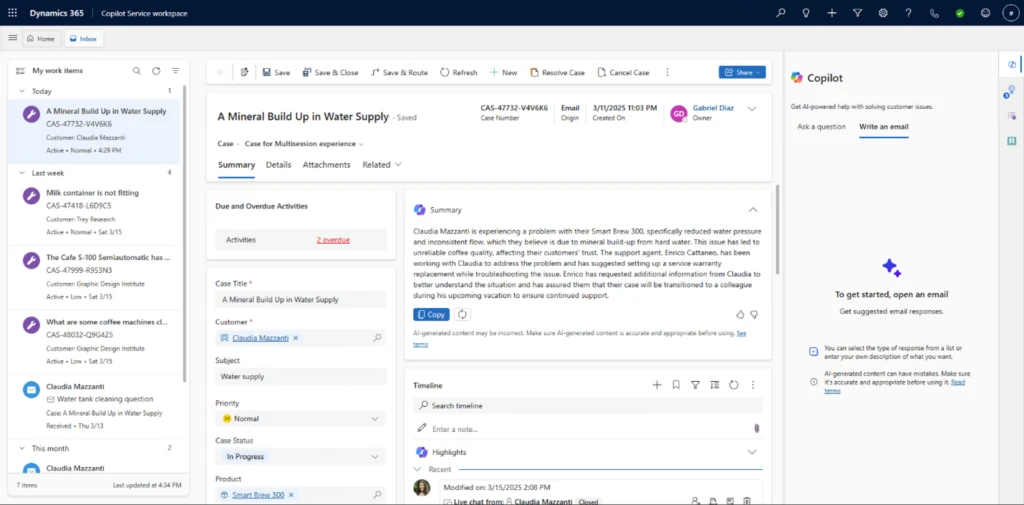Add a new timeline record with plus icon
This screenshot has width=1024, height=505.
coord(657,385)
